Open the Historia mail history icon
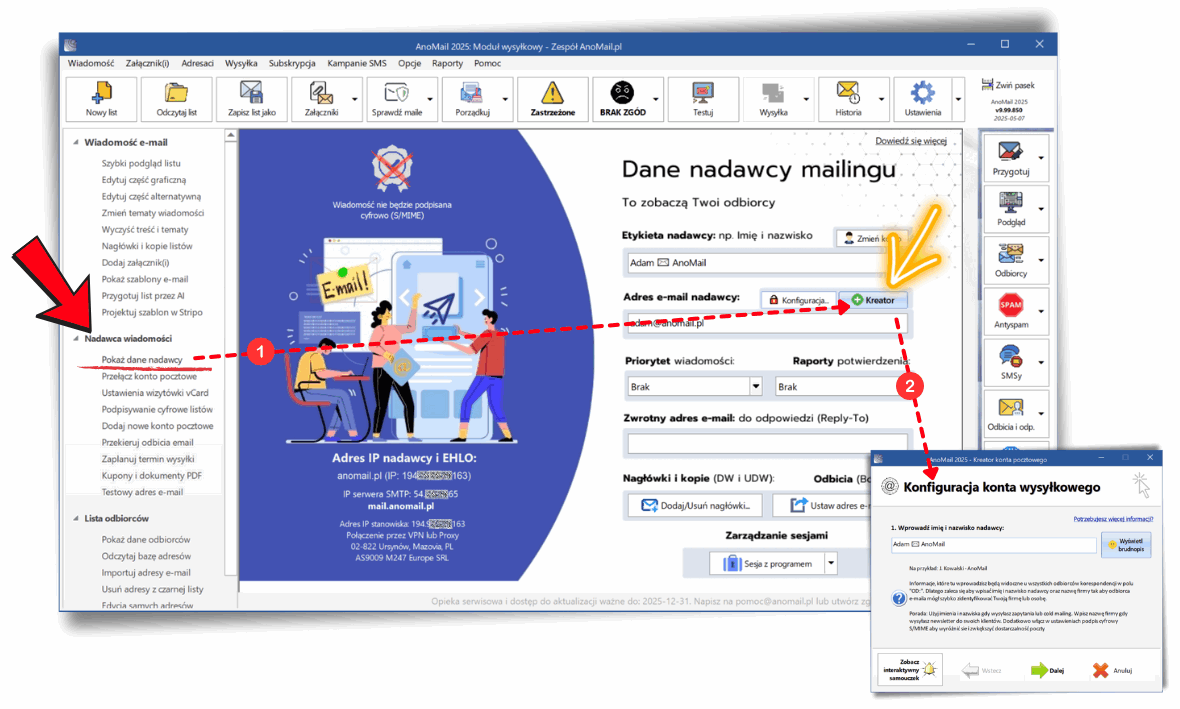Screen dimensions: 1180x709 (848, 99)
